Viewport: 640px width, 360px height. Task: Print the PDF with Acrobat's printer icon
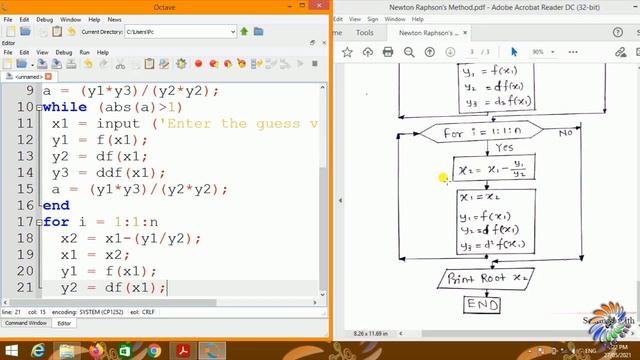(388, 52)
